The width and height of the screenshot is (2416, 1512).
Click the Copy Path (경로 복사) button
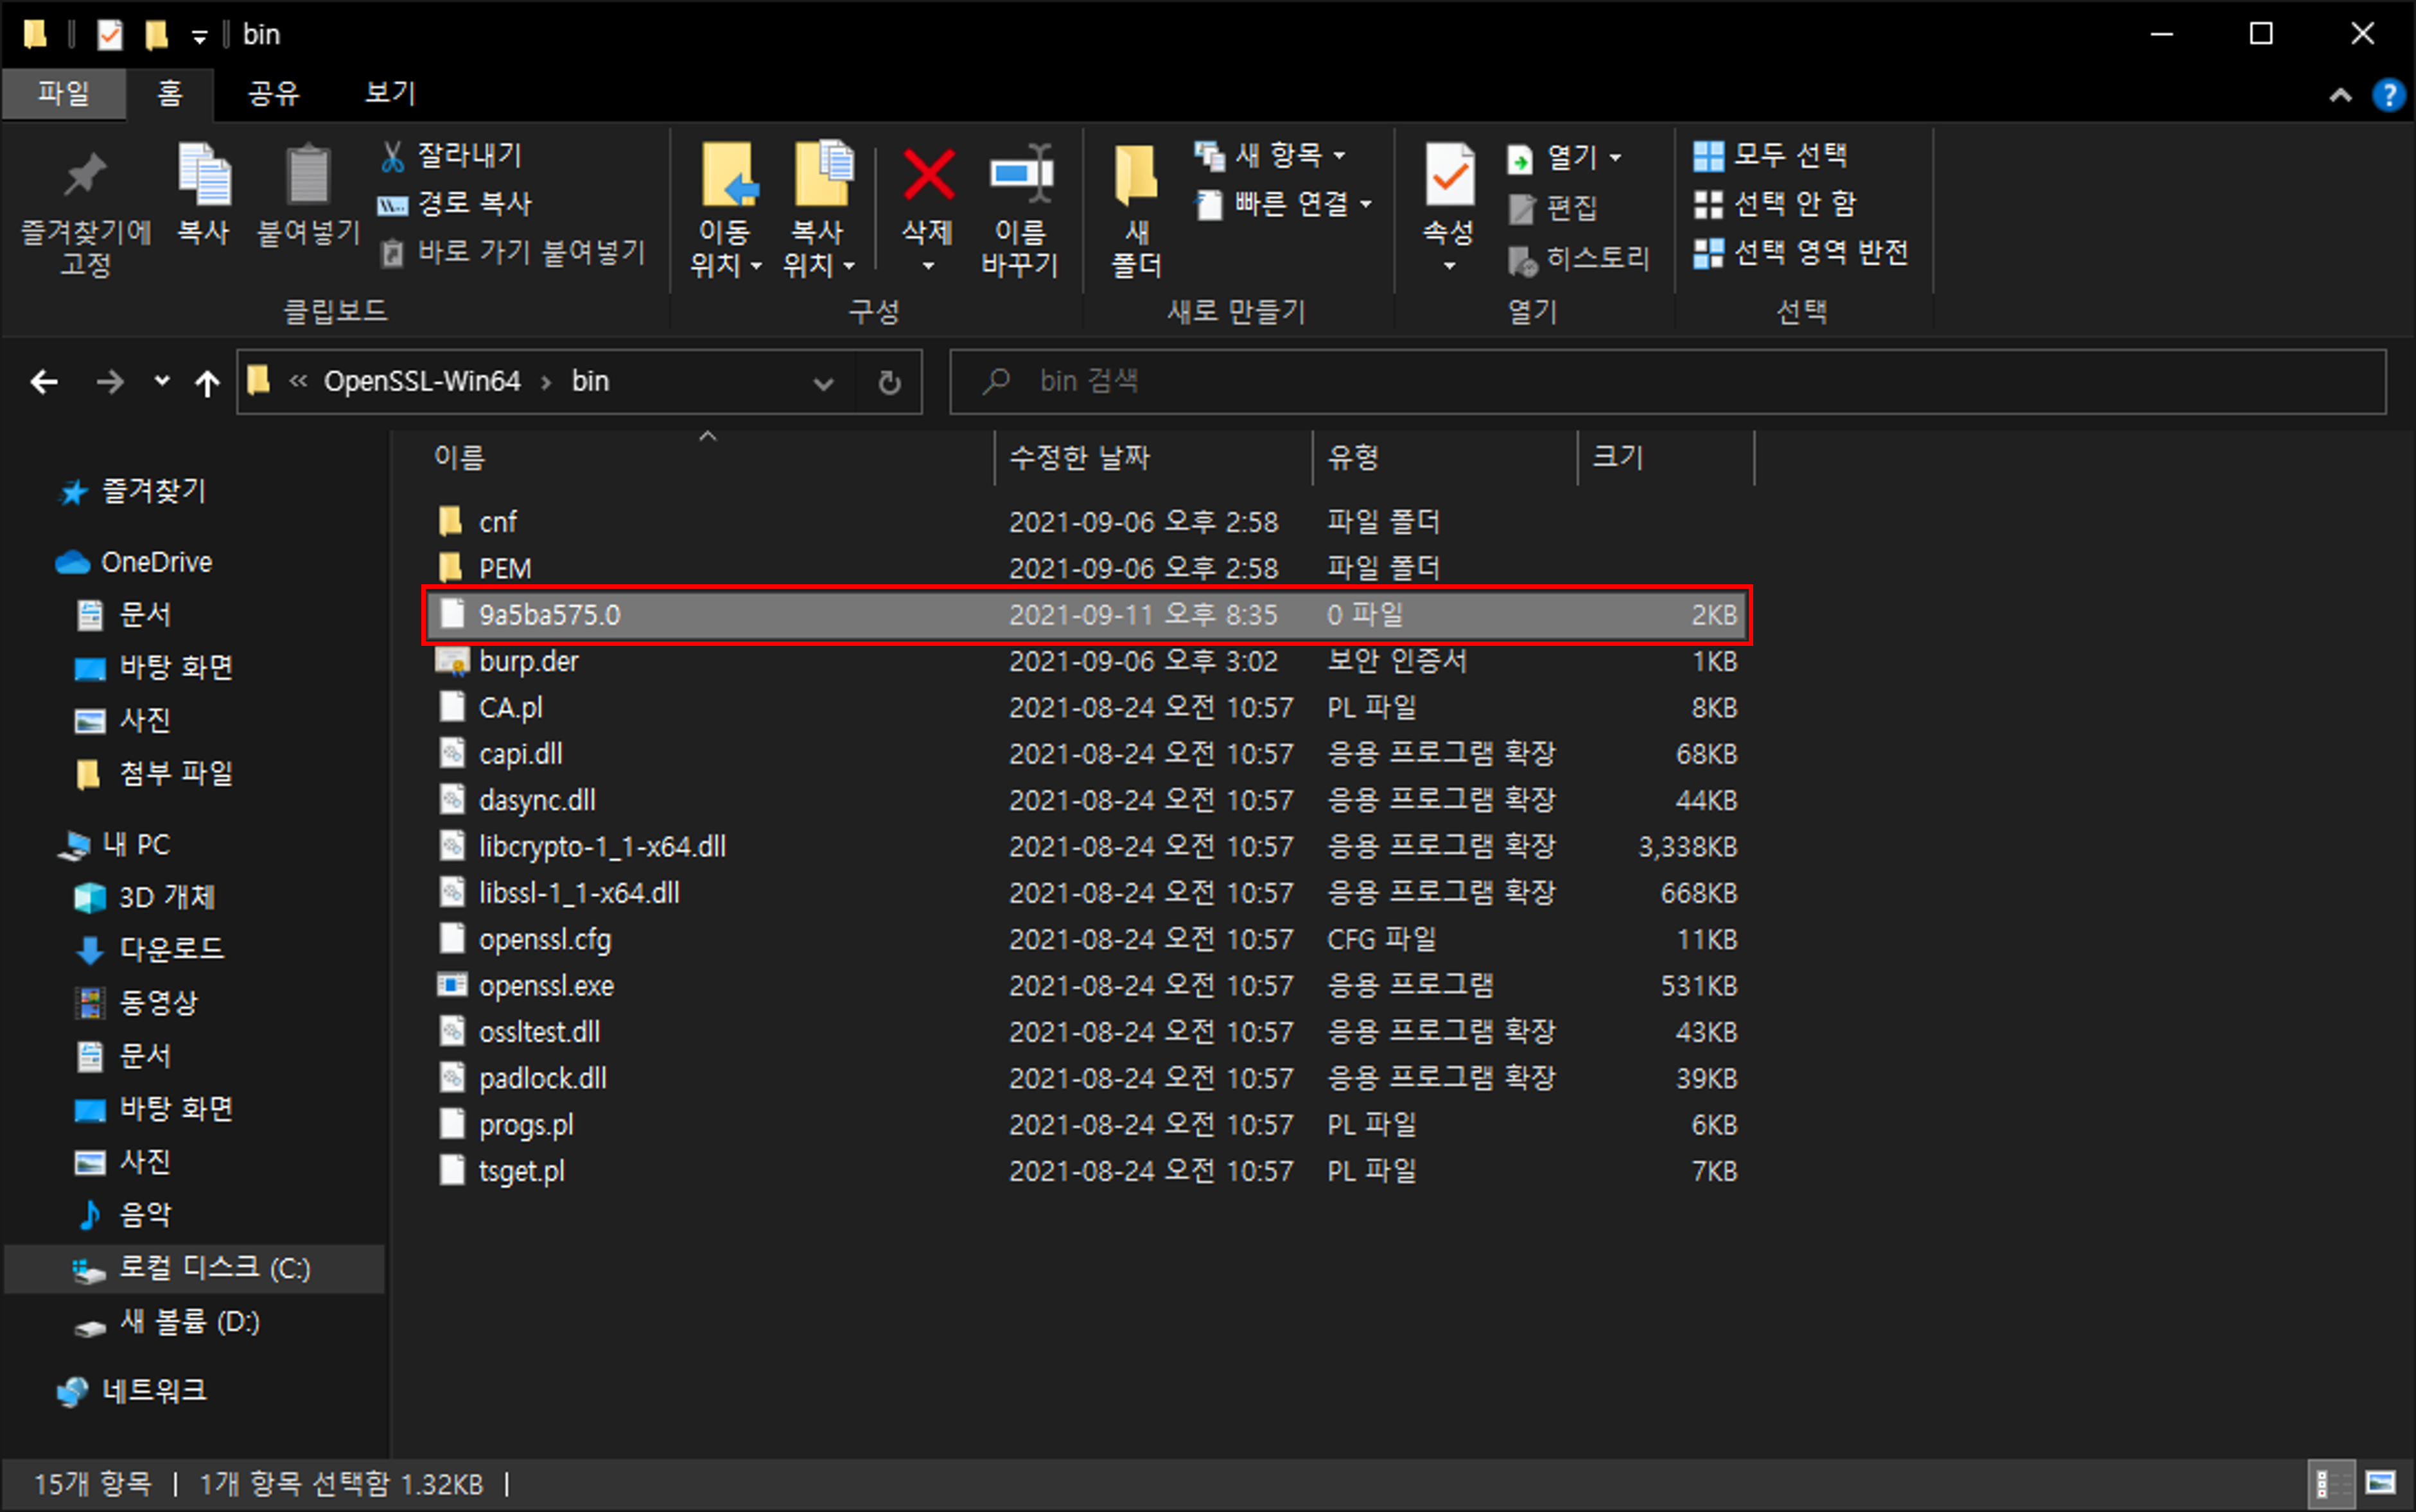pos(455,204)
